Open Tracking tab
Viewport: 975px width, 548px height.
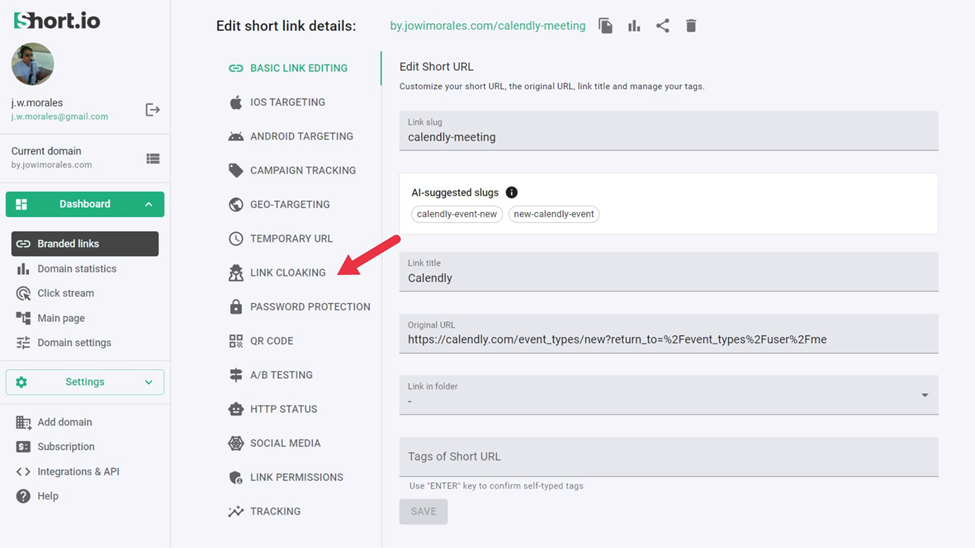pyautogui.click(x=275, y=511)
